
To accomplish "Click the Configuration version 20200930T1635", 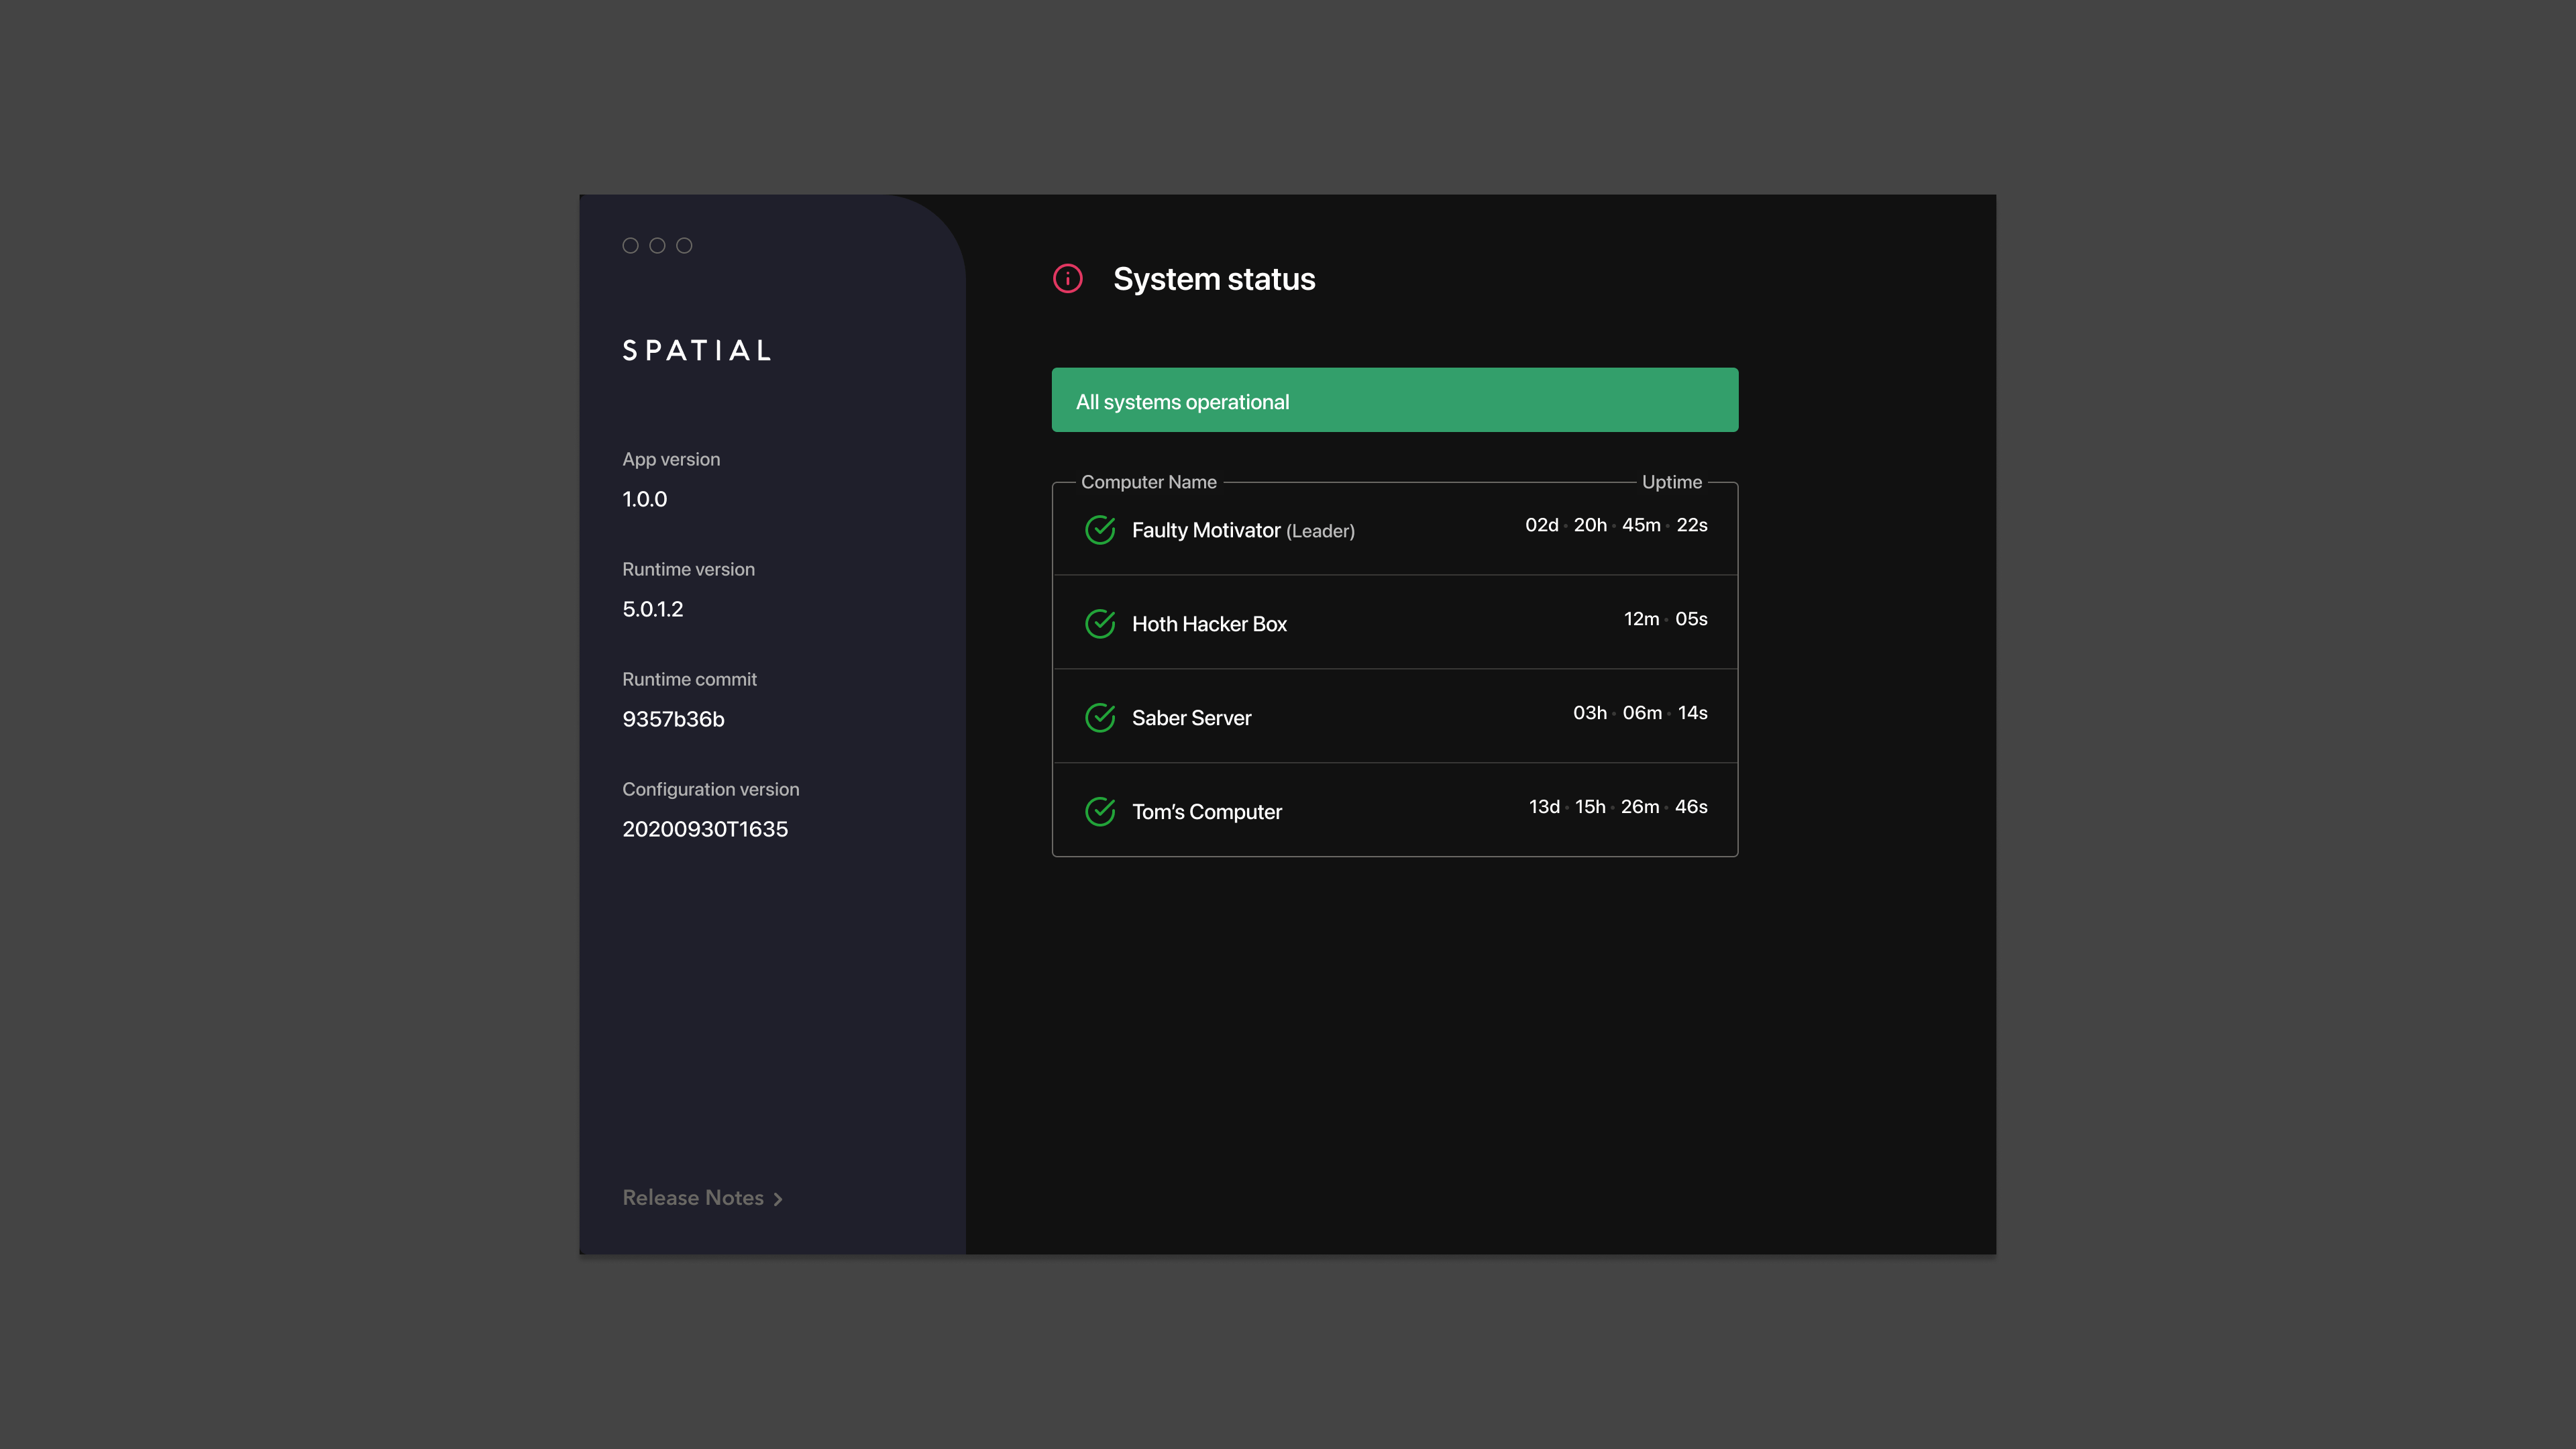I will pos(705,829).
